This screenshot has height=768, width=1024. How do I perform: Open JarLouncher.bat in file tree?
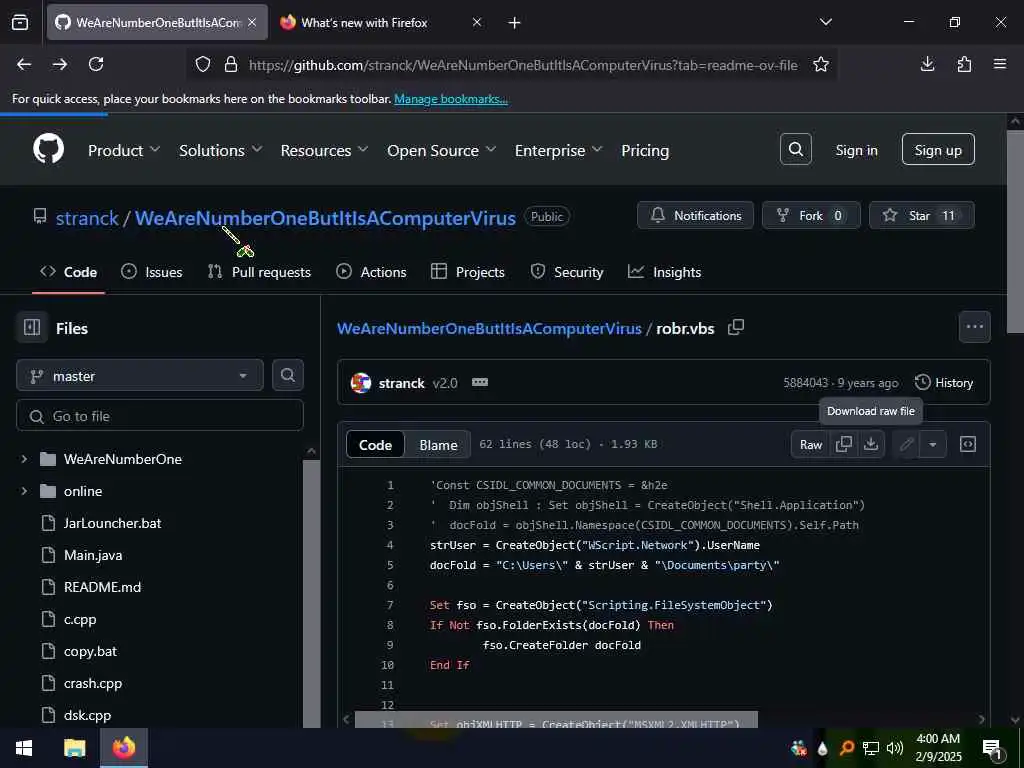tap(112, 523)
